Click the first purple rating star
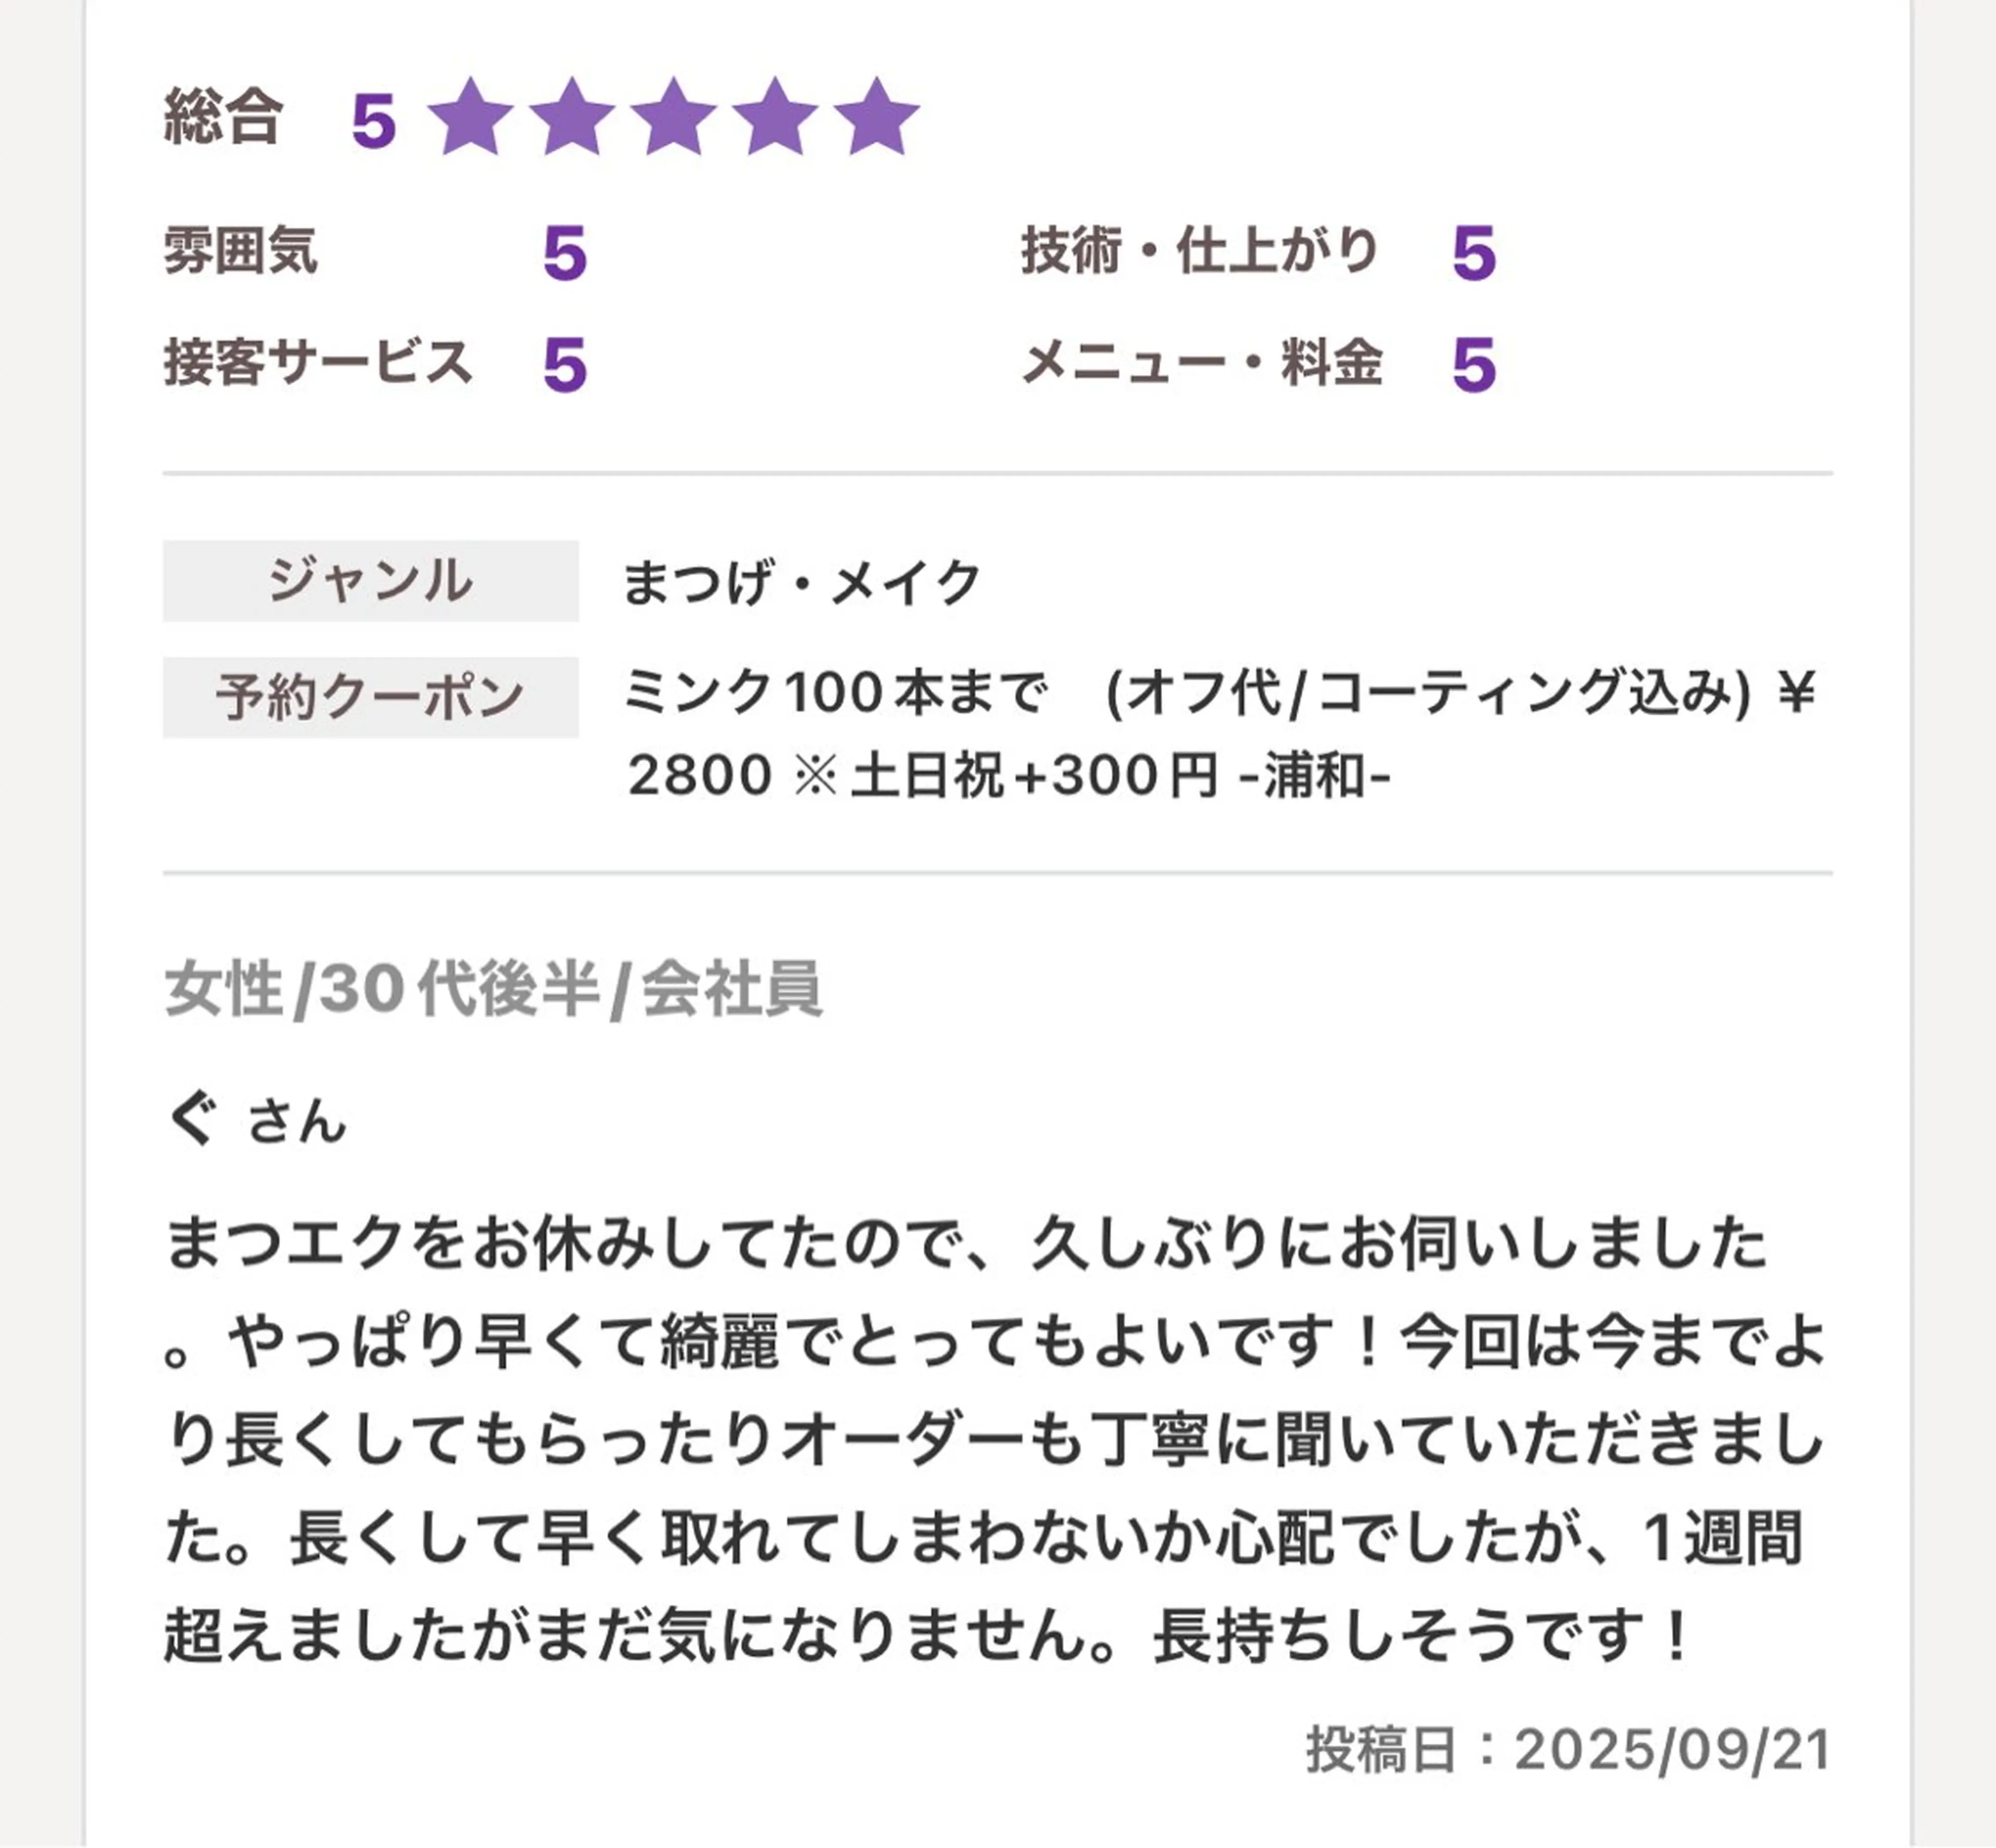 (470, 118)
